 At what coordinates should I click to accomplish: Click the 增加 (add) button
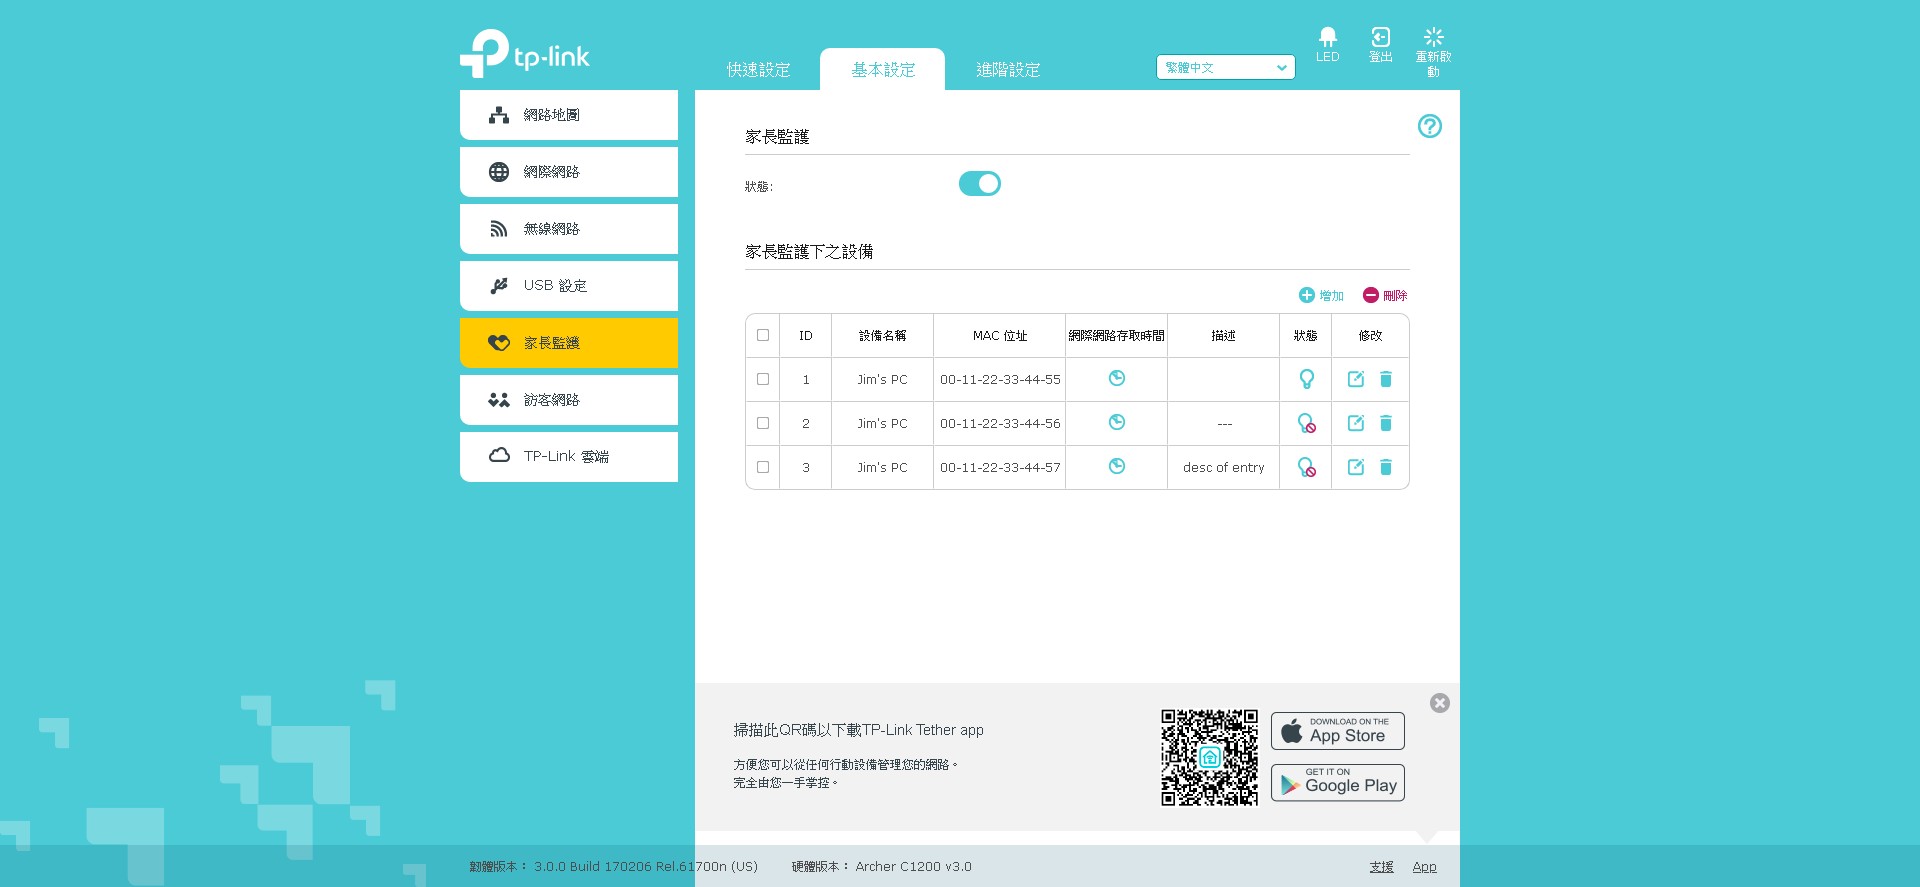(1321, 295)
